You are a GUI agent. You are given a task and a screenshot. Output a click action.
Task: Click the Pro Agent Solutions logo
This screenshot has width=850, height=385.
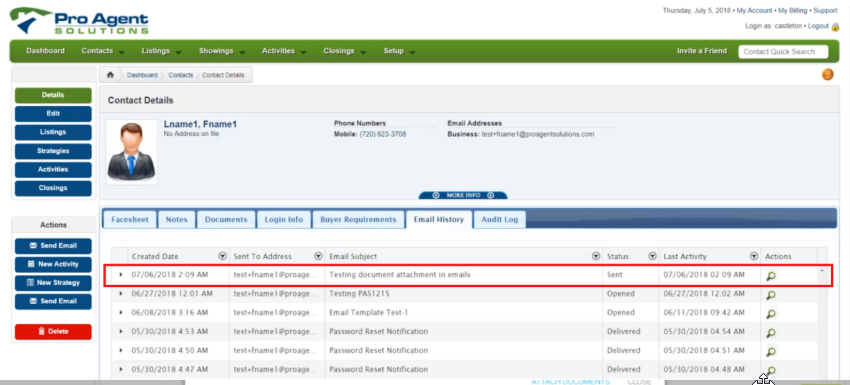[x=79, y=21]
